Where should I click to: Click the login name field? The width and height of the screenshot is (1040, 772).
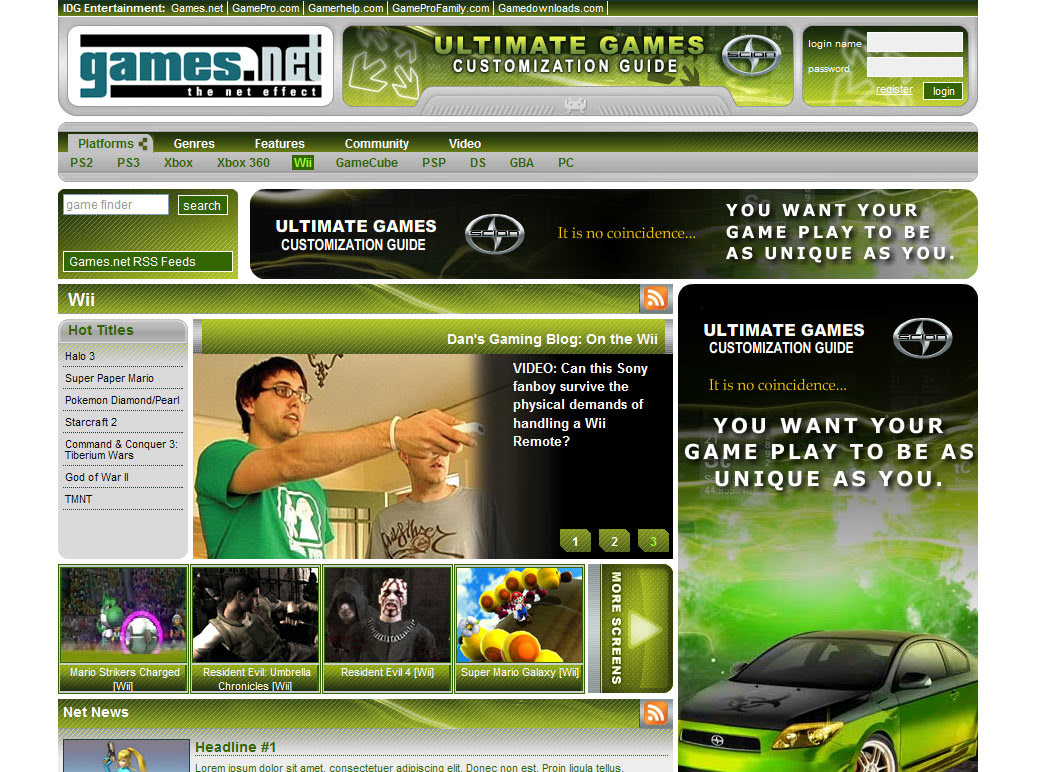point(915,42)
